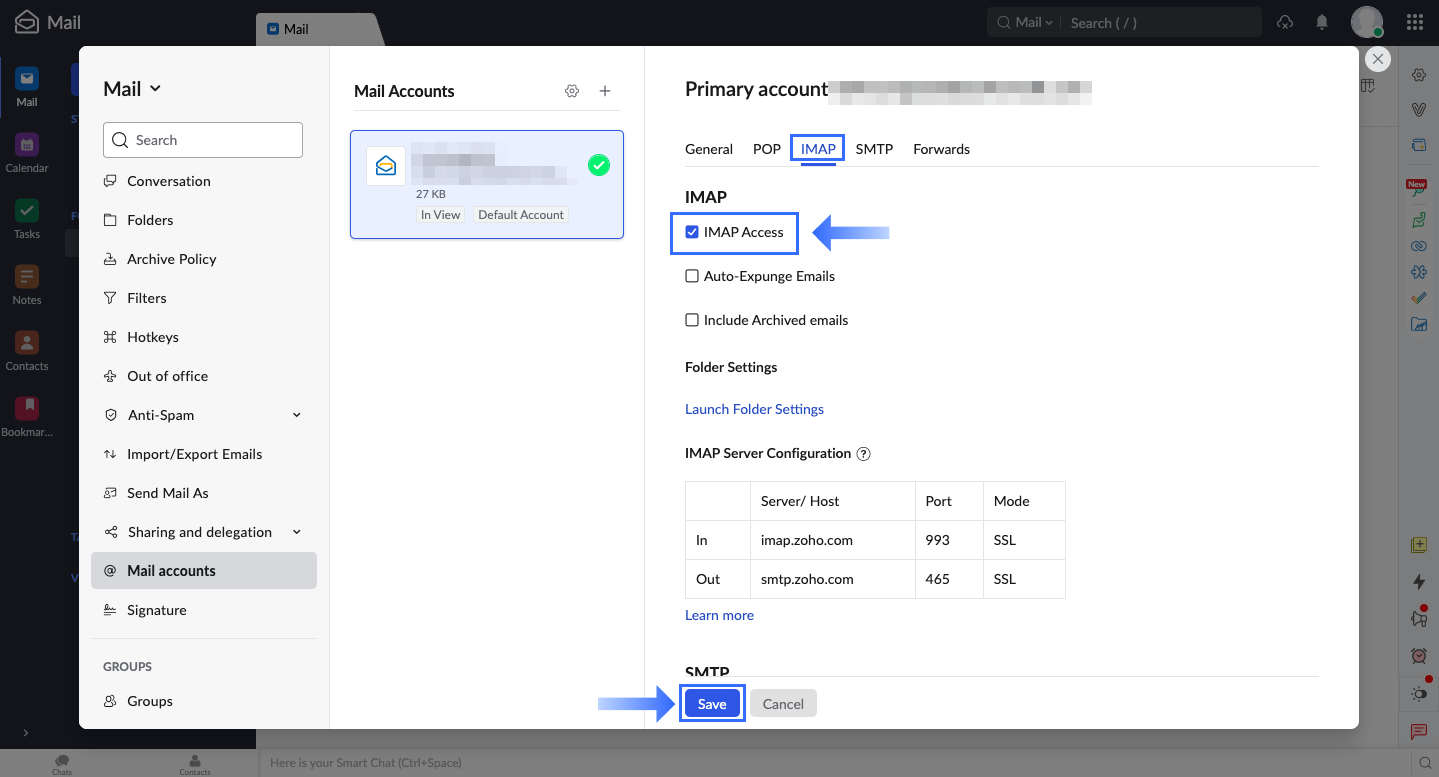This screenshot has width=1439, height=777.
Task: Open the Zoho apps grid icon
Action: pos(1415,21)
